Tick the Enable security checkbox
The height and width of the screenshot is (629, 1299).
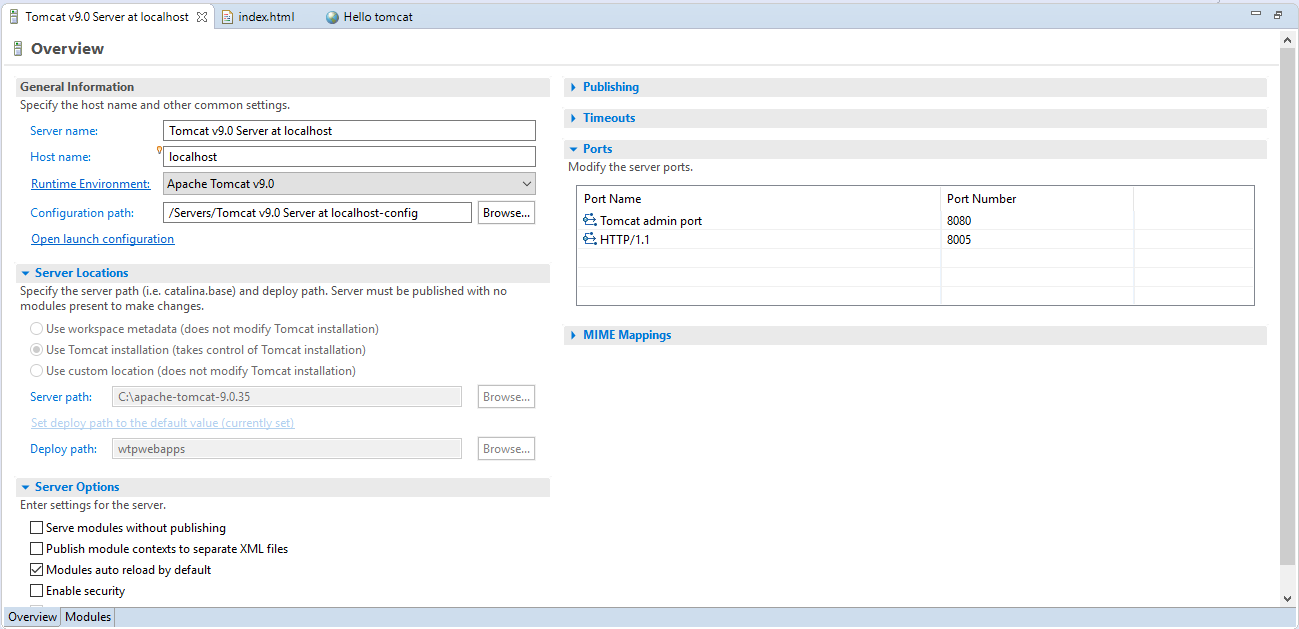coord(37,591)
